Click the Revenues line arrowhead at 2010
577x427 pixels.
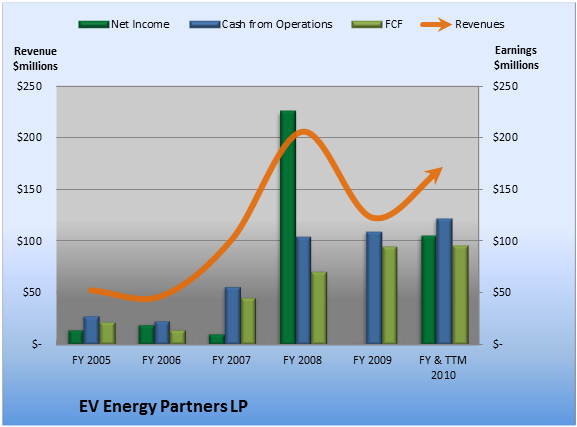[435, 174]
